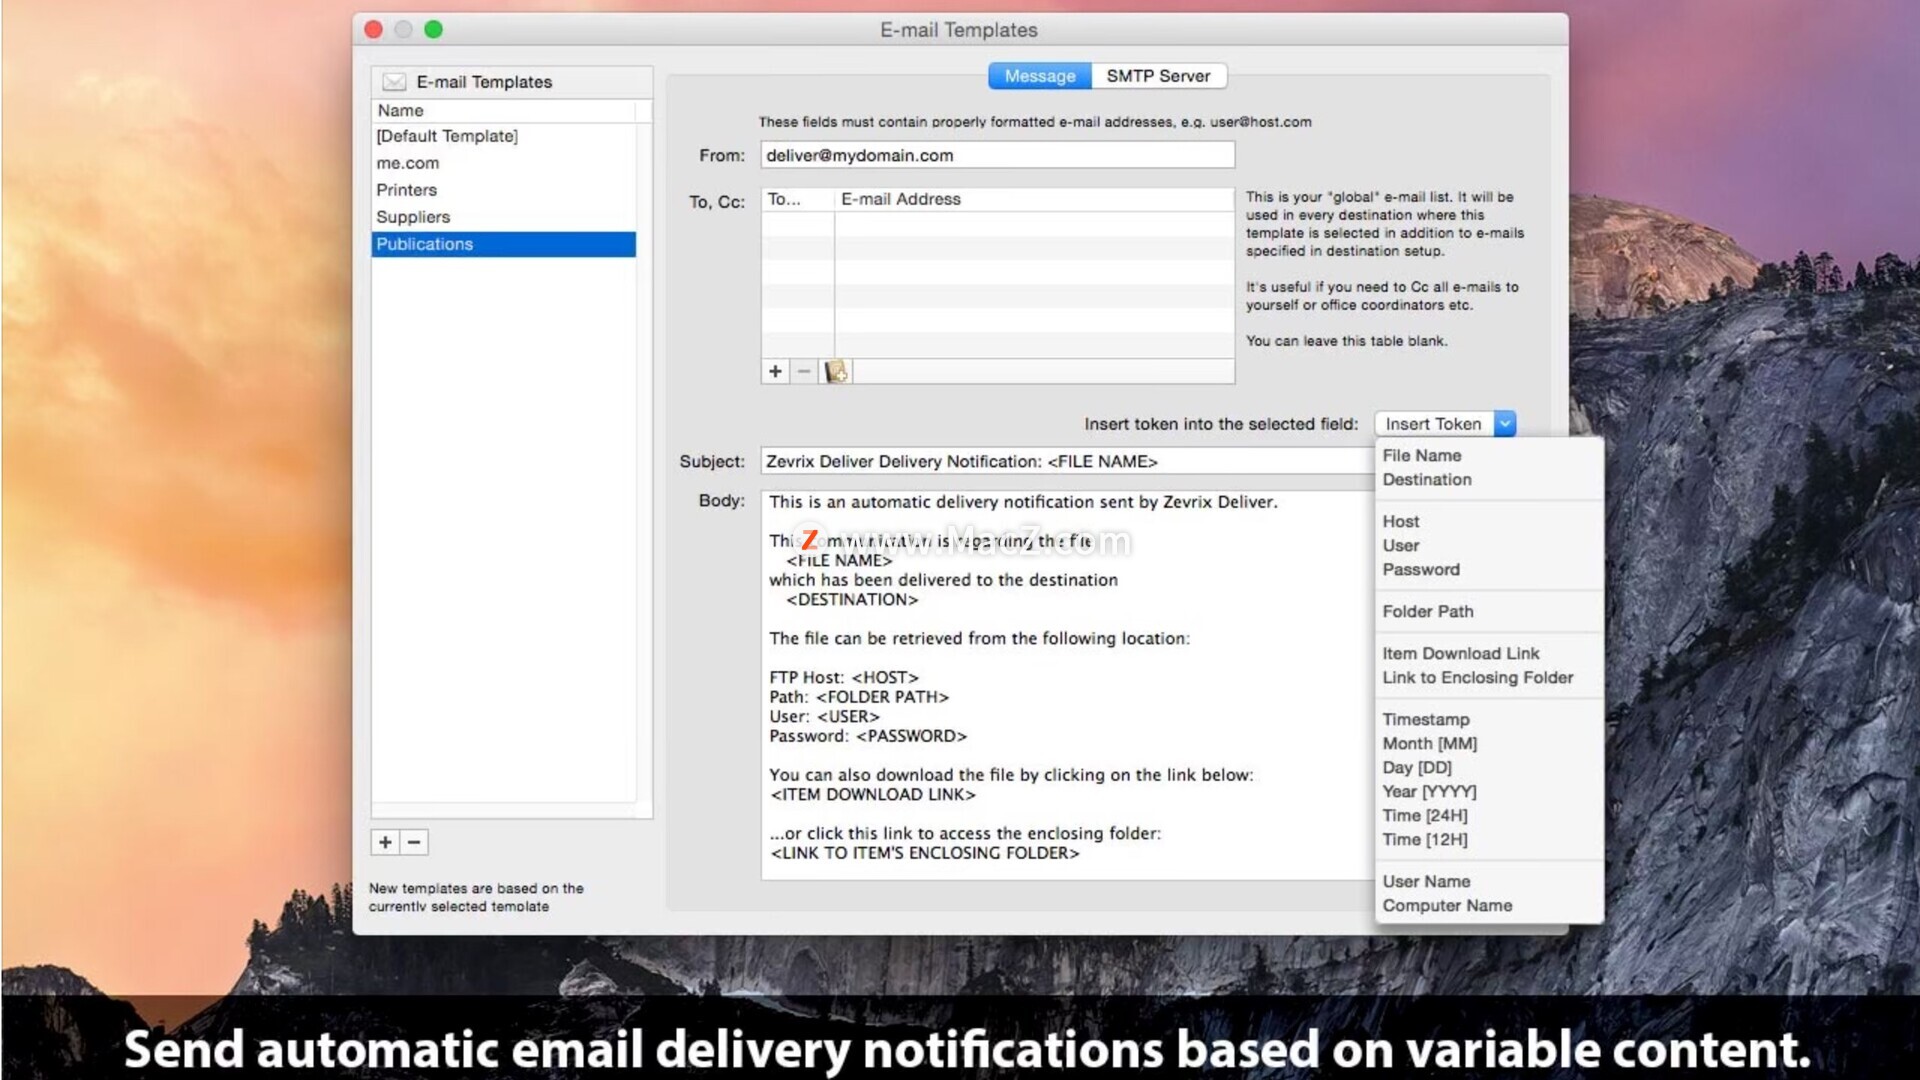Viewport: 1920px width, 1080px height.
Task: Remove recipient with the minus button
Action: point(804,371)
